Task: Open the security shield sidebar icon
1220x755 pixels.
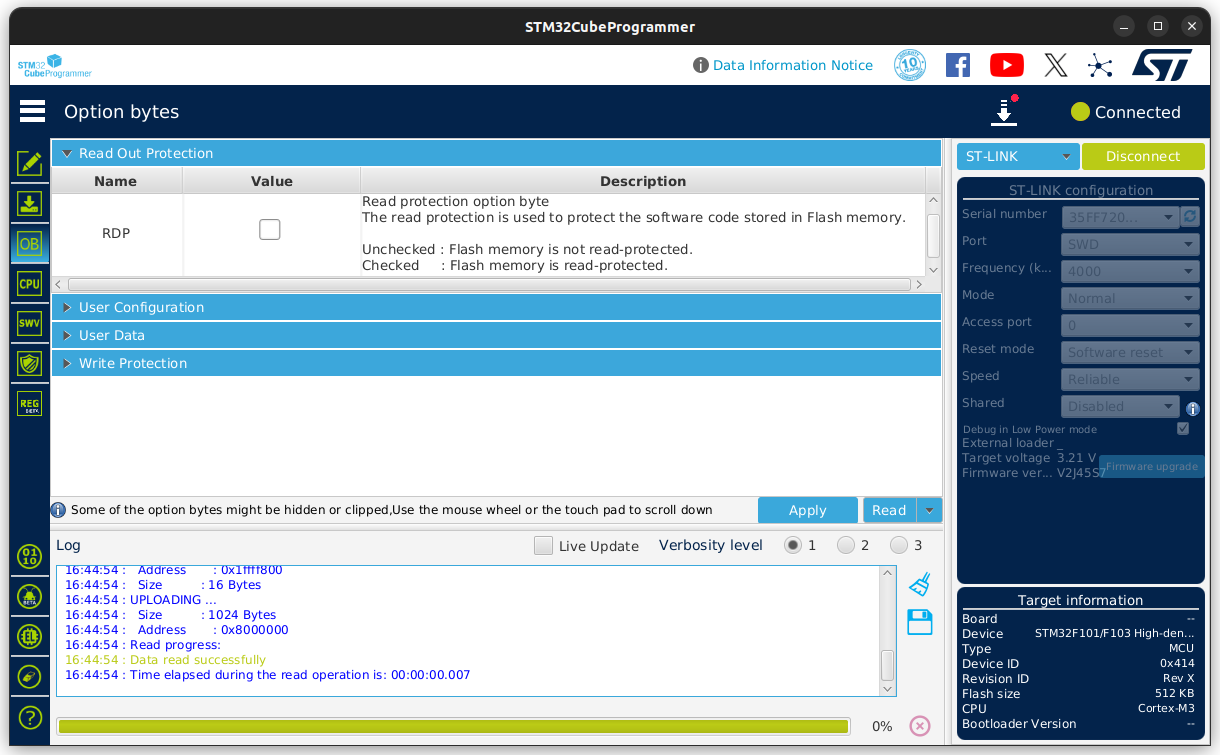Action: 30,363
